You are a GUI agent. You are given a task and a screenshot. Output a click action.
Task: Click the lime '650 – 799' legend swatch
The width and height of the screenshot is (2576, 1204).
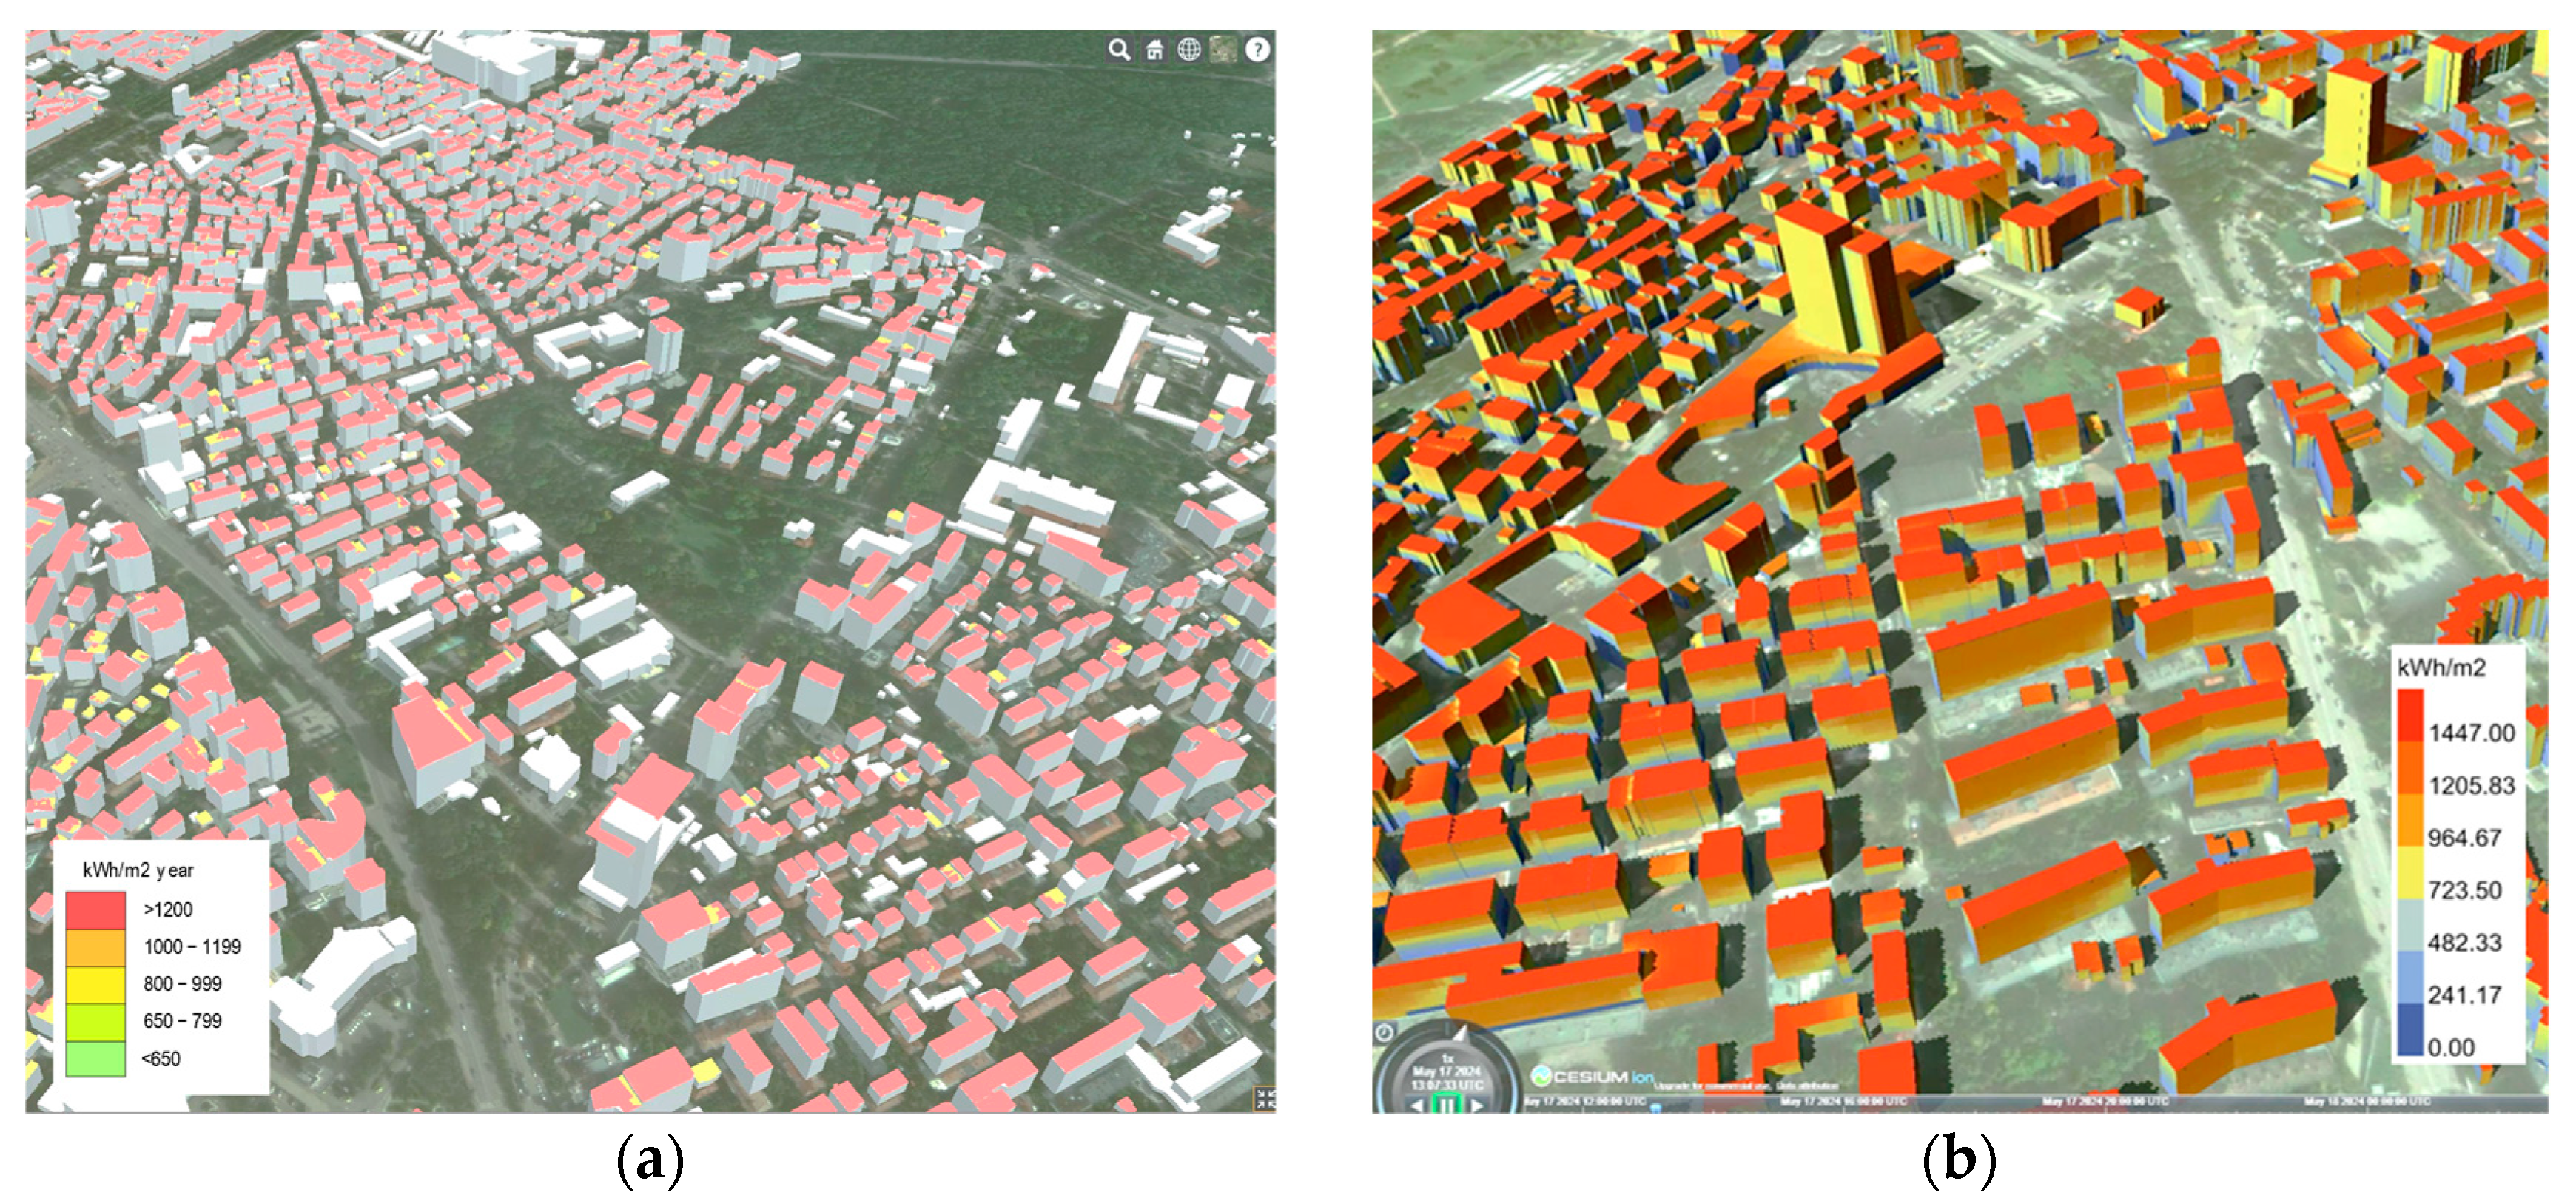96,1021
